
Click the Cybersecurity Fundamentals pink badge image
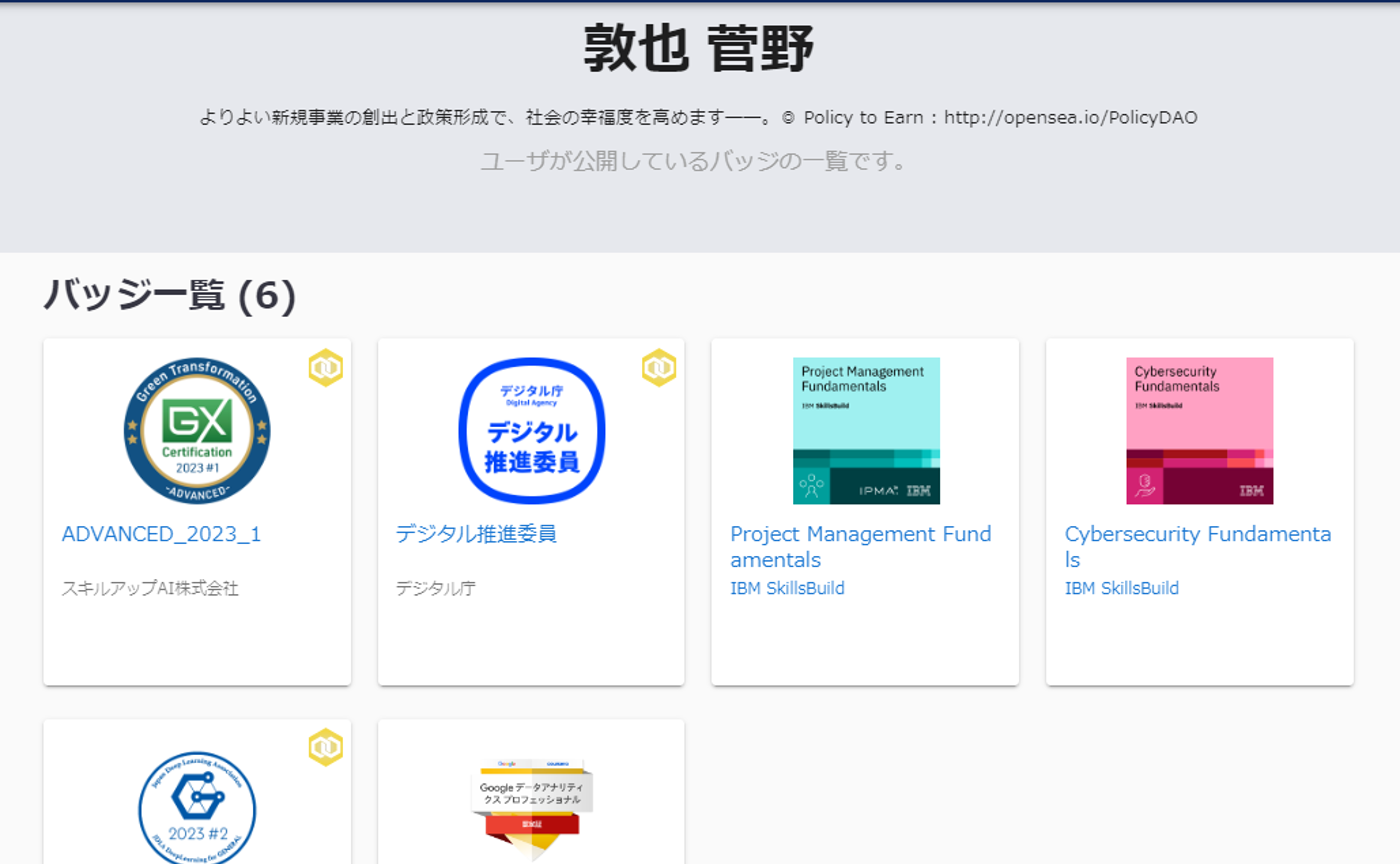tap(1199, 430)
